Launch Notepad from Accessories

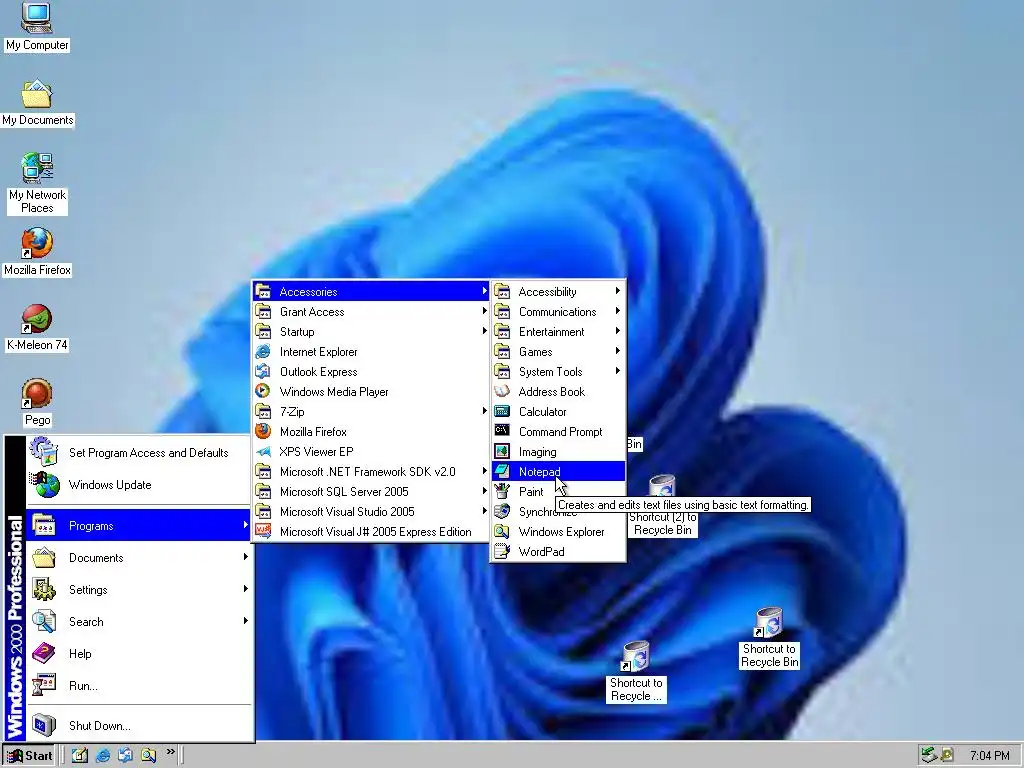558,472
